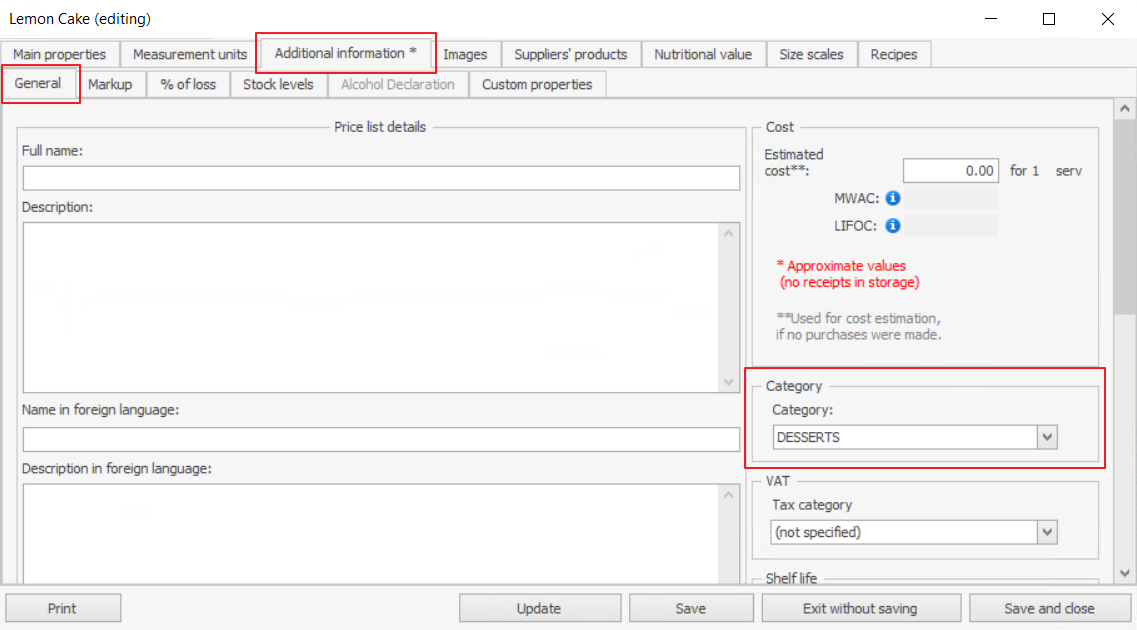Select the Markup sub-tab
Viewport: 1137px width, 630px height.
[110, 84]
